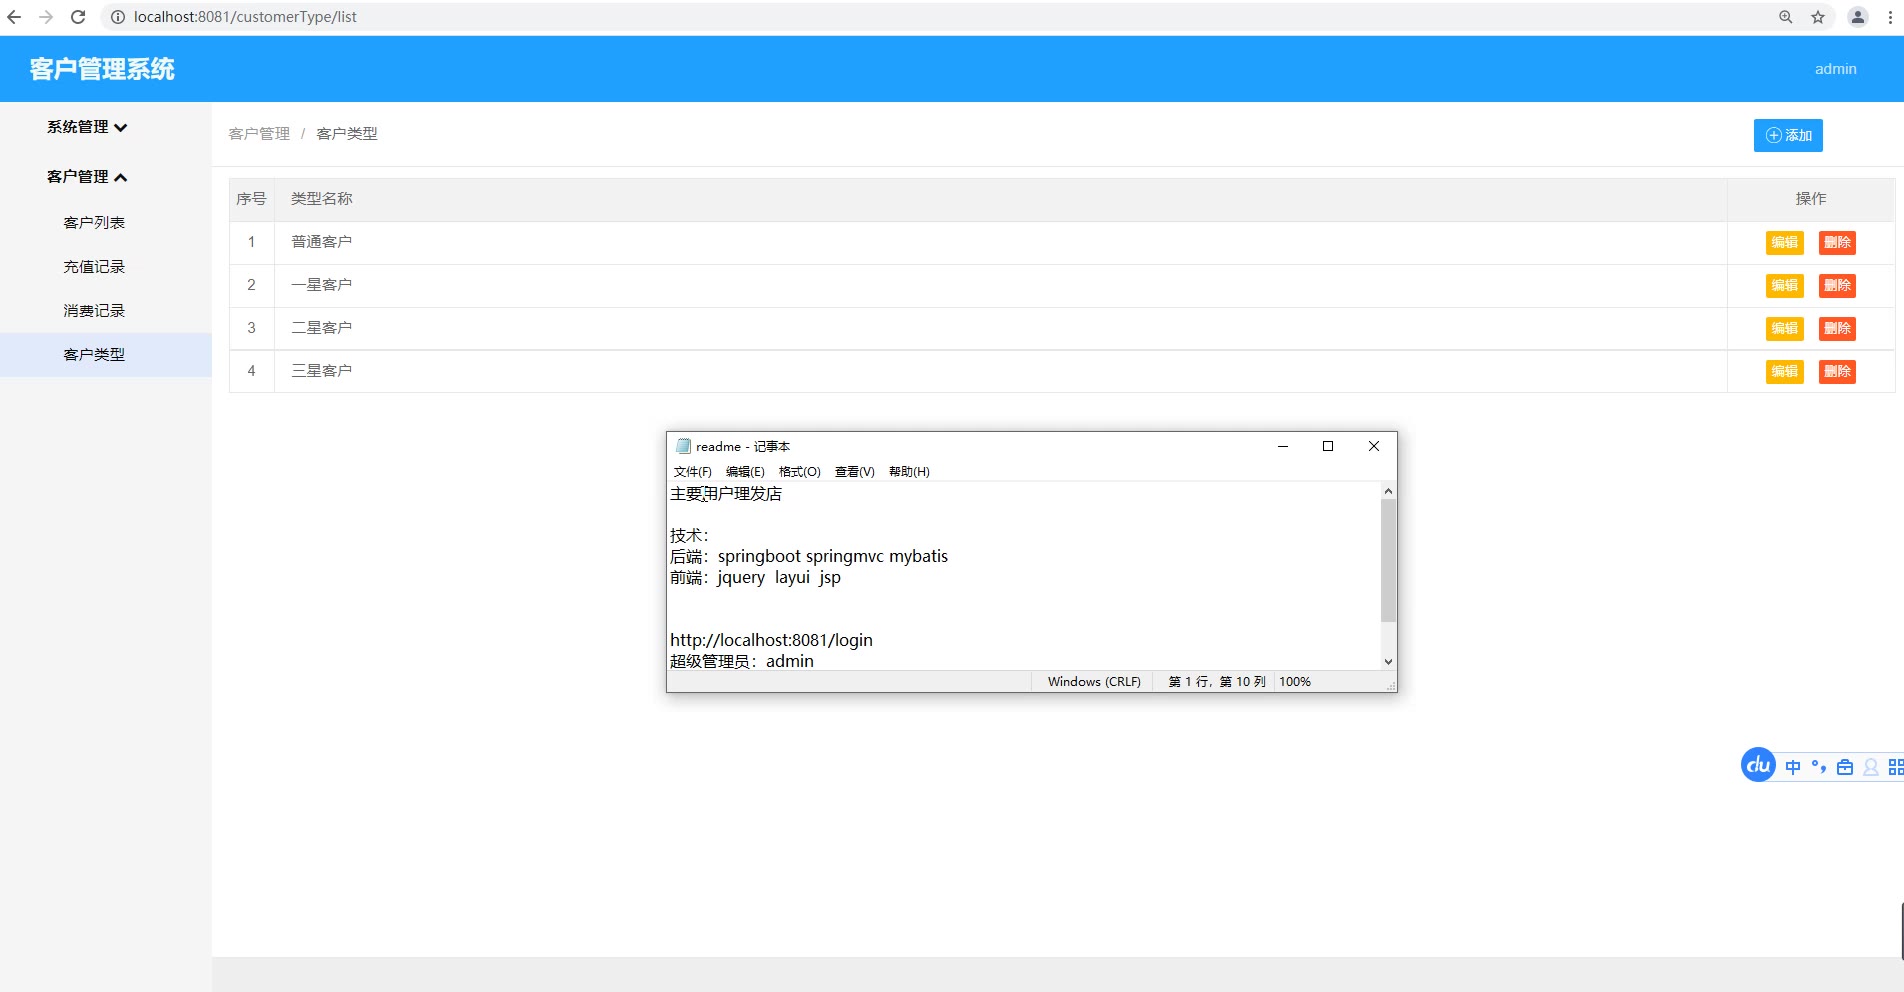Open the 查看(V) menu in Notepad
This screenshot has height=992, width=1904.
(854, 472)
